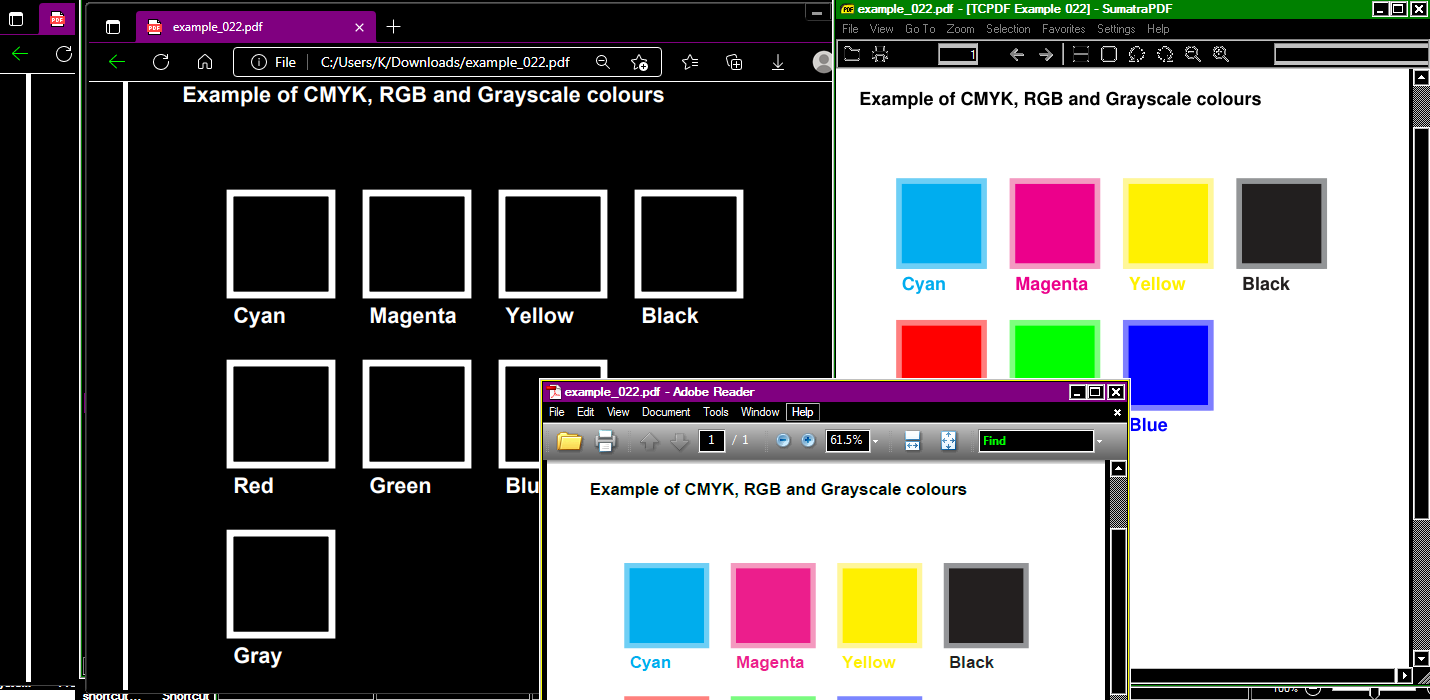This screenshot has height=700, width=1430.
Task: Rotate right icon in SumatraPDF toolbar
Action: (1165, 54)
